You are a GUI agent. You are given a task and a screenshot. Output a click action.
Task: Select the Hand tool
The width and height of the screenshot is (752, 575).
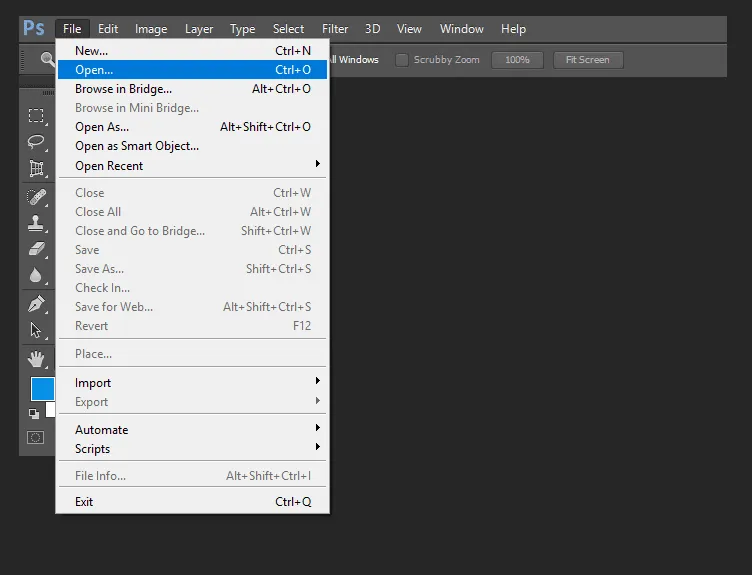coord(36,359)
